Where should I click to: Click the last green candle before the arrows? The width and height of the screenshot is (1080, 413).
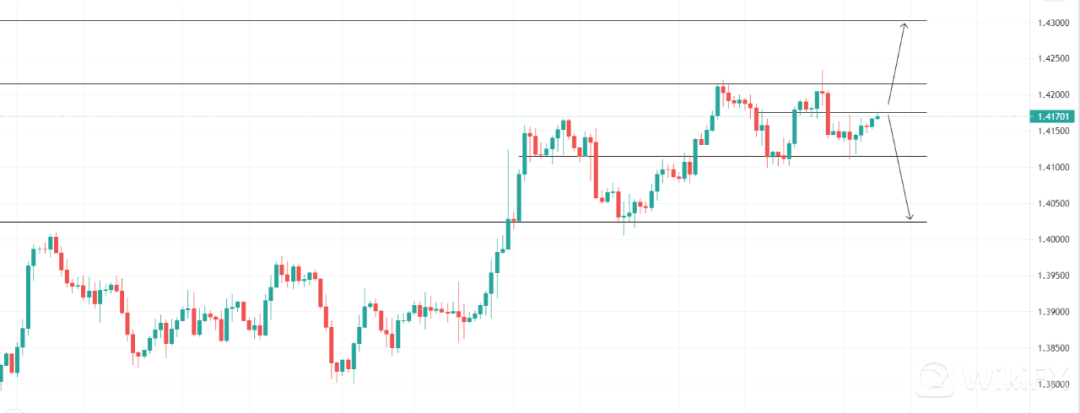tap(877, 117)
